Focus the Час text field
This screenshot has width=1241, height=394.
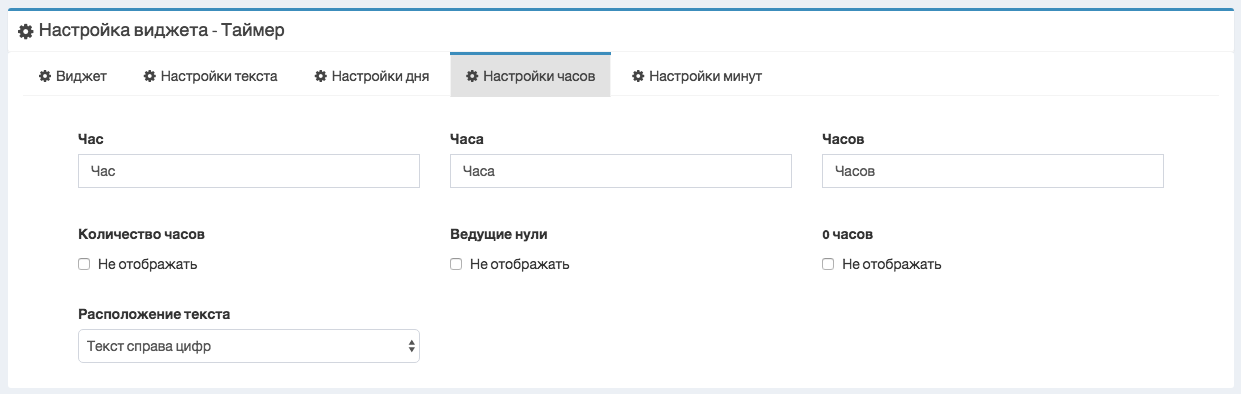[x=249, y=171]
